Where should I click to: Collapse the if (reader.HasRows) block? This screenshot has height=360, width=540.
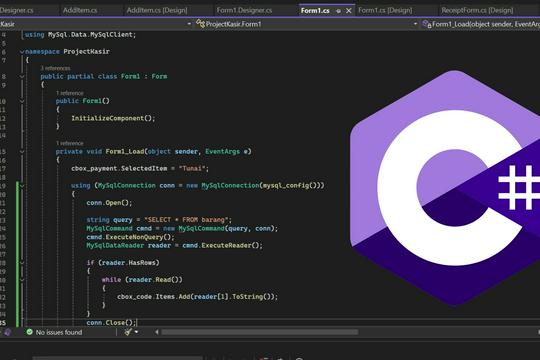tap(22, 263)
